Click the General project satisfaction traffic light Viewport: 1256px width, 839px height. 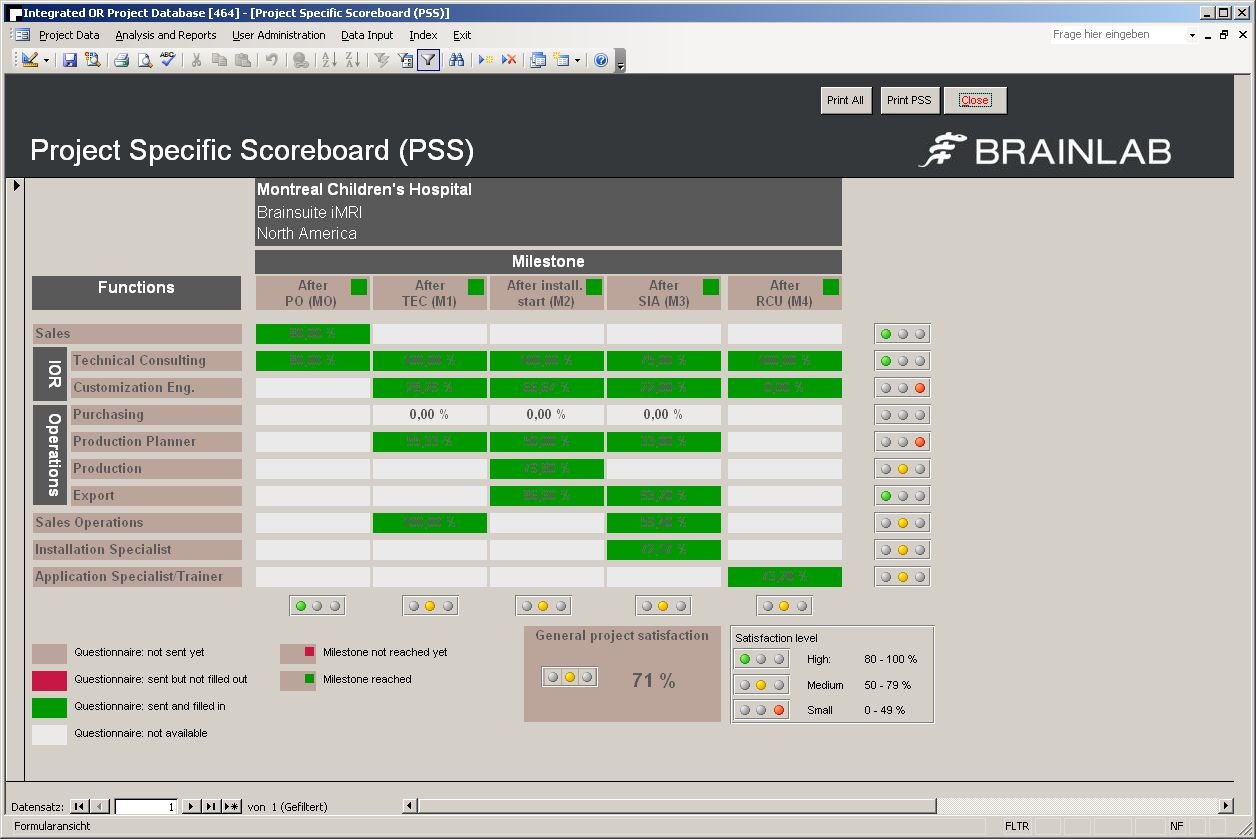coord(569,677)
